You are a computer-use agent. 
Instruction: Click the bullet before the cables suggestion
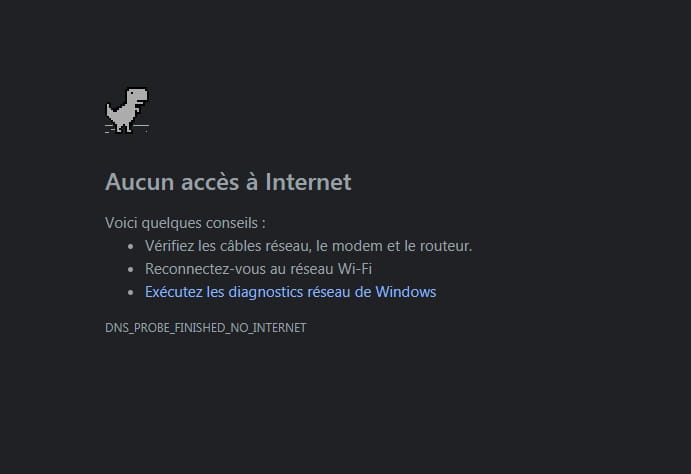(130, 247)
